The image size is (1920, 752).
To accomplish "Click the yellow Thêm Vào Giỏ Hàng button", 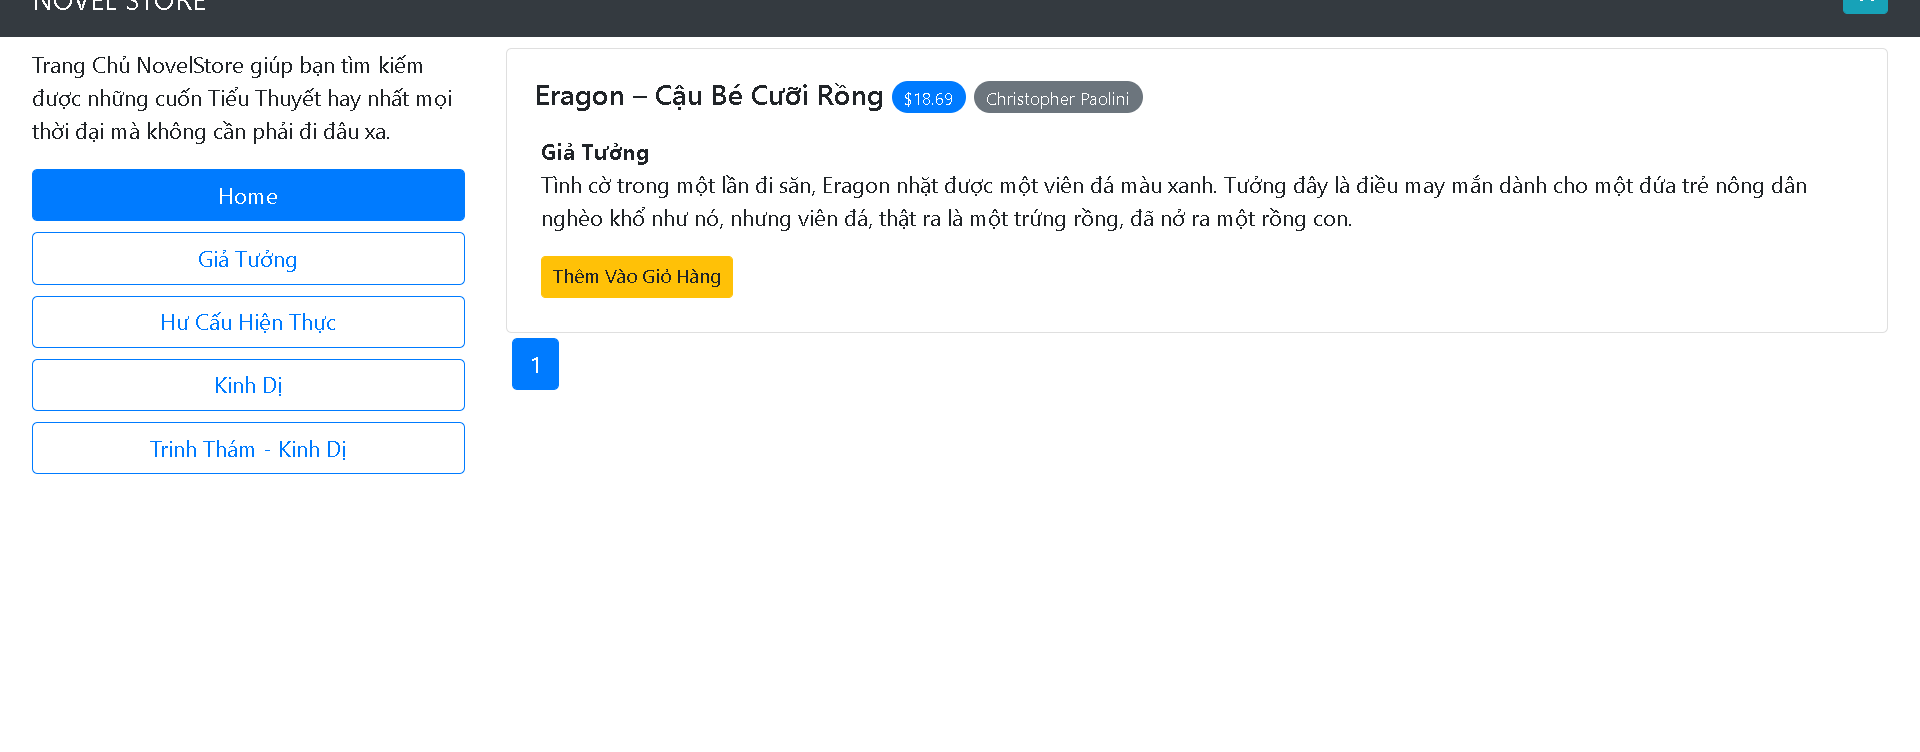I will 636,276.
